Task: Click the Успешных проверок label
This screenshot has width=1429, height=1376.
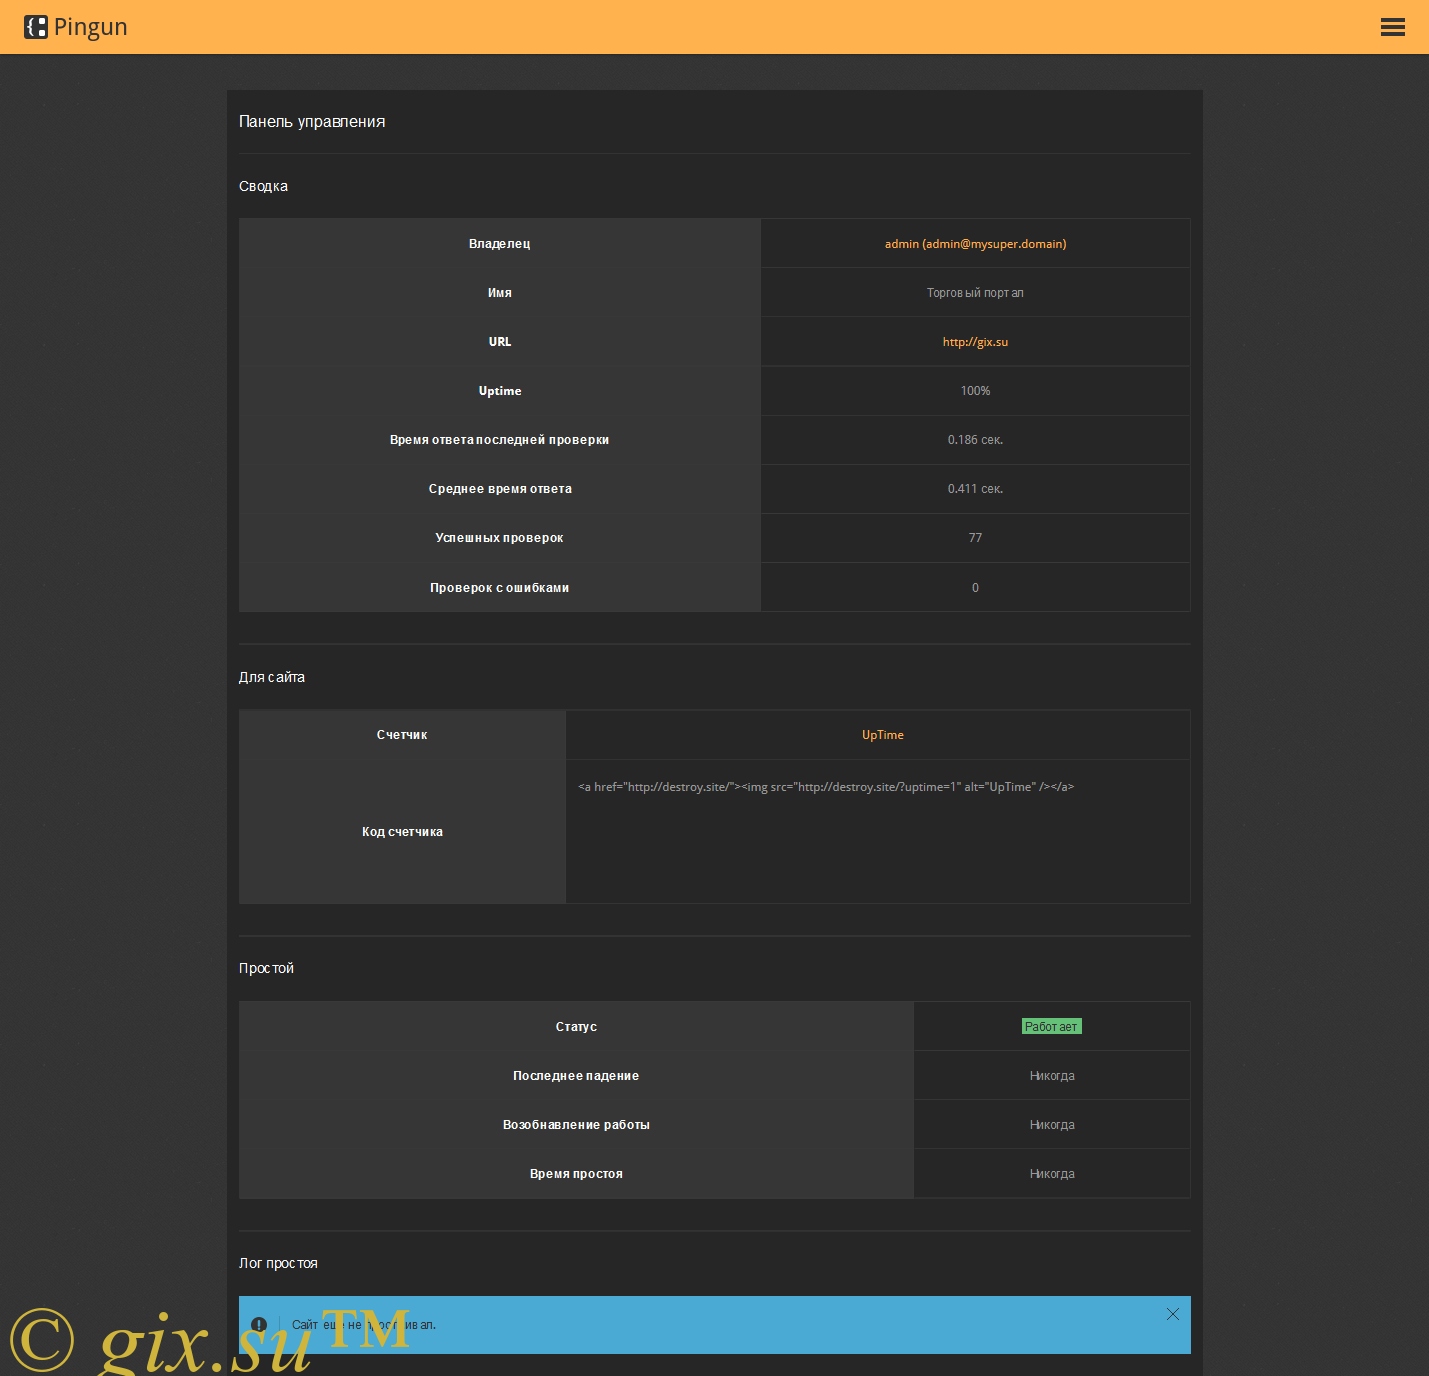Action: (x=499, y=538)
